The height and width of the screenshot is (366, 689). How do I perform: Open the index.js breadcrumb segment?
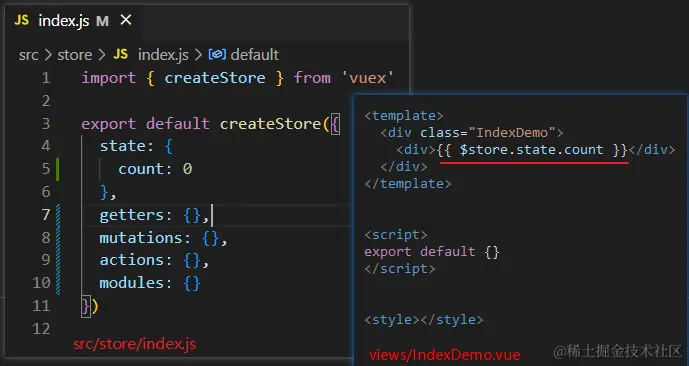pyautogui.click(x=163, y=55)
